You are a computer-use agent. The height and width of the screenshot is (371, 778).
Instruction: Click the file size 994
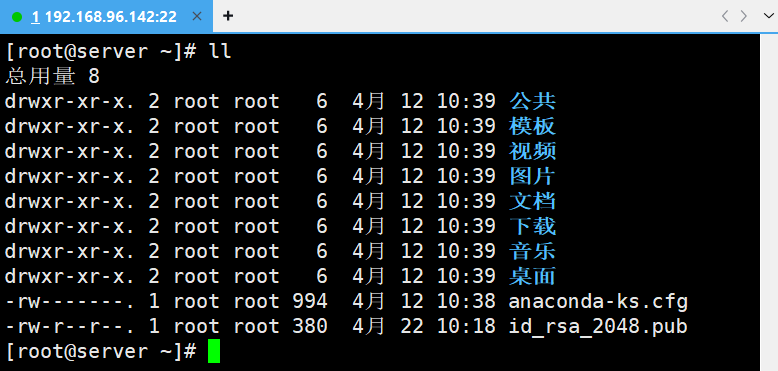(310, 302)
